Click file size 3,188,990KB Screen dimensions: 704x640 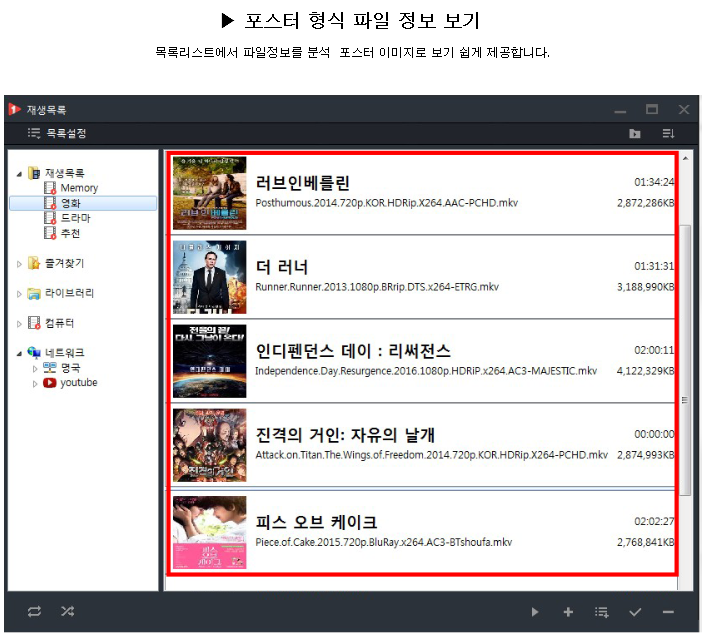(646, 287)
